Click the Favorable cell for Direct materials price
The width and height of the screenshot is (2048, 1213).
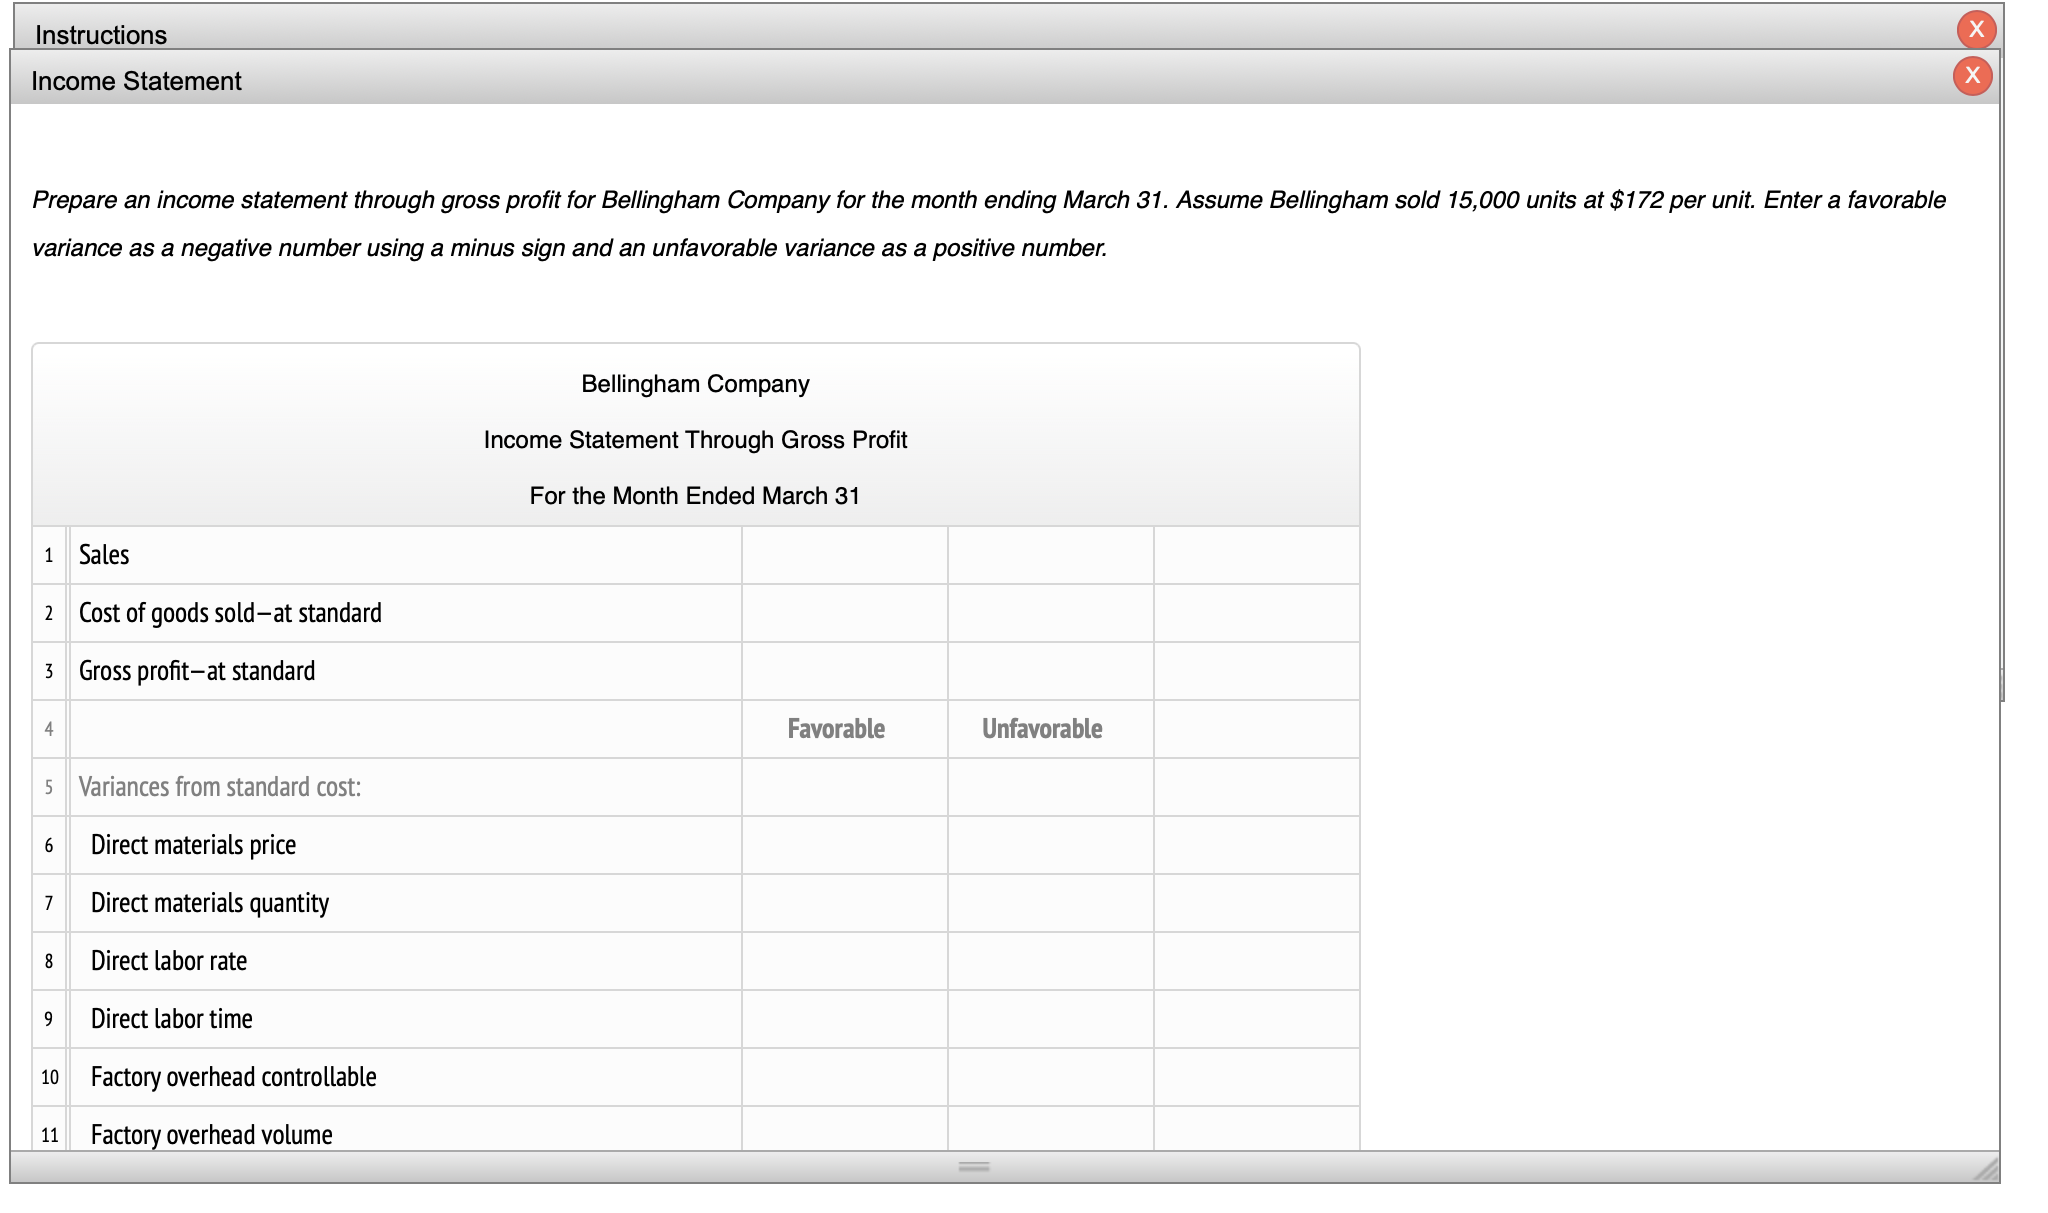tap(843, 845)
